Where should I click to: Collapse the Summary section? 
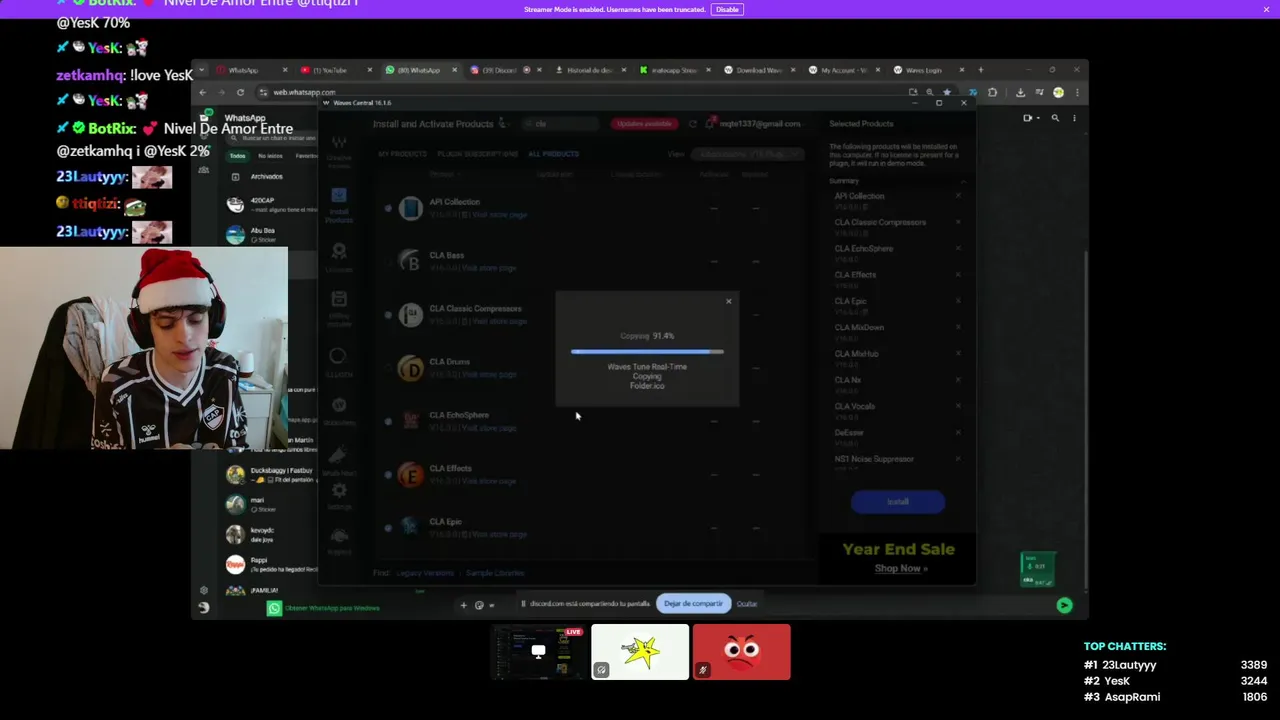click(963, 181)
